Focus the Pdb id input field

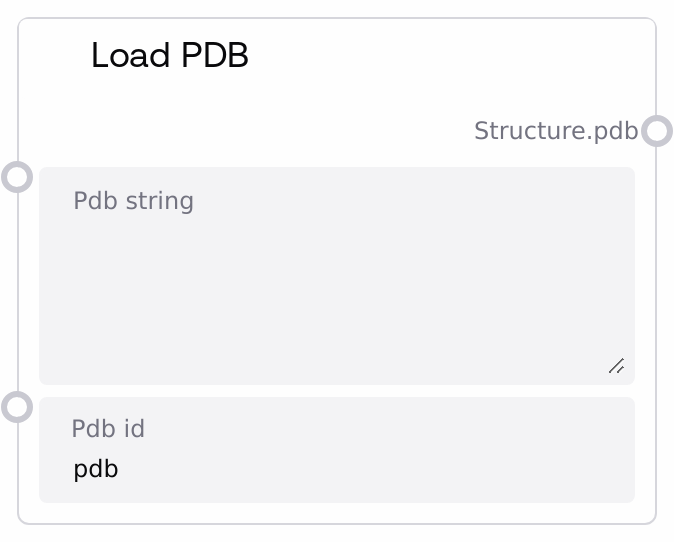336,468
